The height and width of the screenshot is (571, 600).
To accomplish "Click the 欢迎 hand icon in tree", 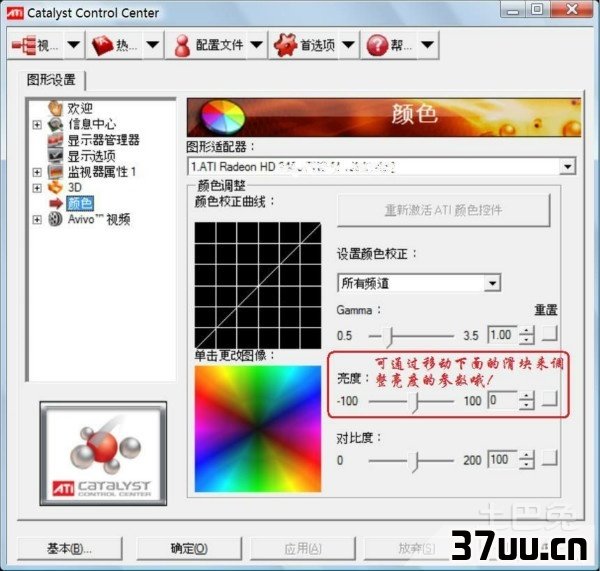I will (x=55, y=108).
